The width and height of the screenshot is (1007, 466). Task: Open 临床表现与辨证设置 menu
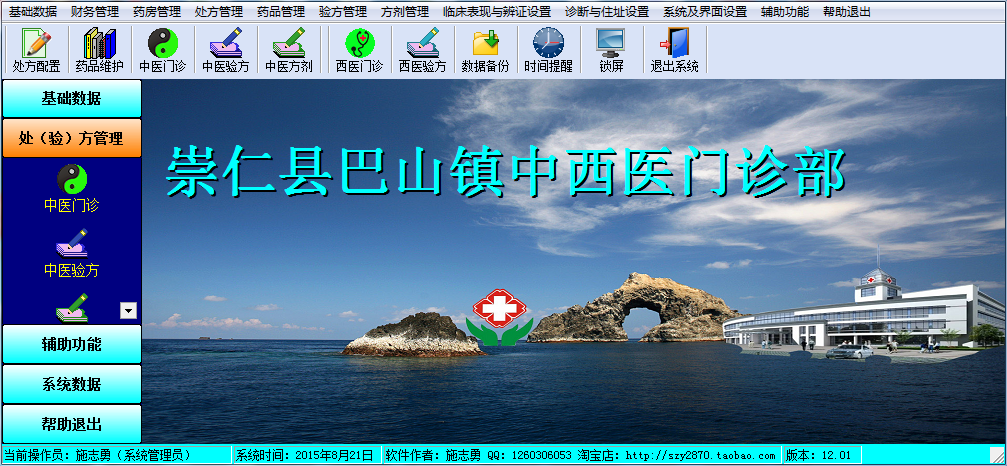(497, 12)
